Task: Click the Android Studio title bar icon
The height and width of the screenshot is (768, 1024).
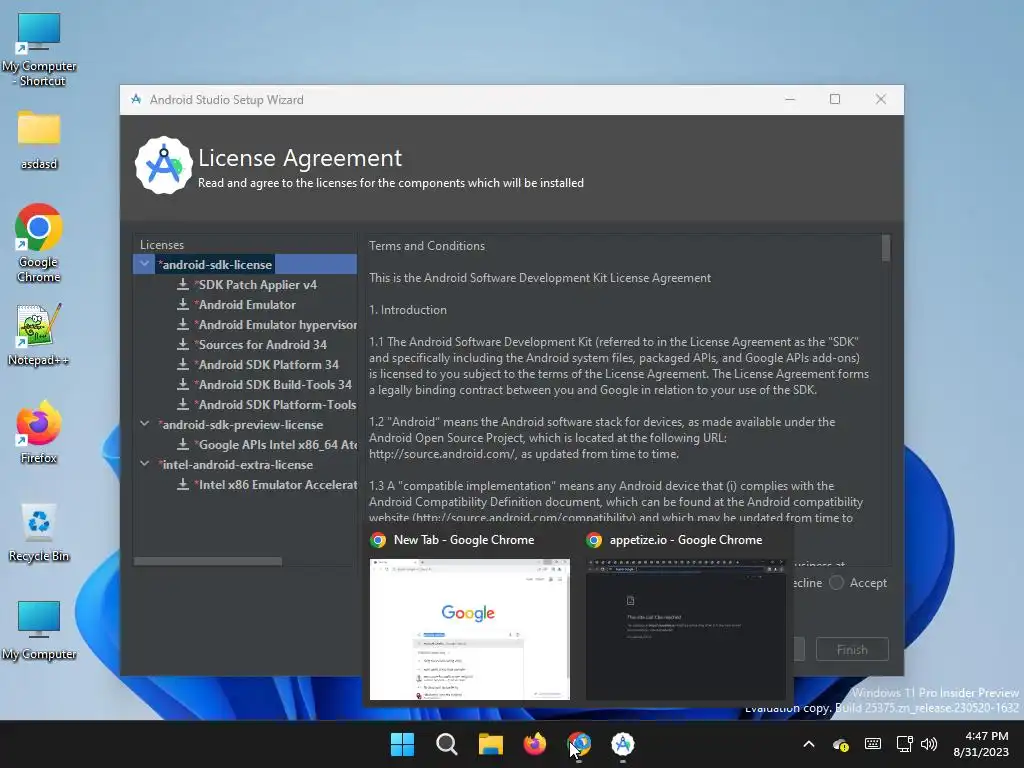Action: coord(136,99)
